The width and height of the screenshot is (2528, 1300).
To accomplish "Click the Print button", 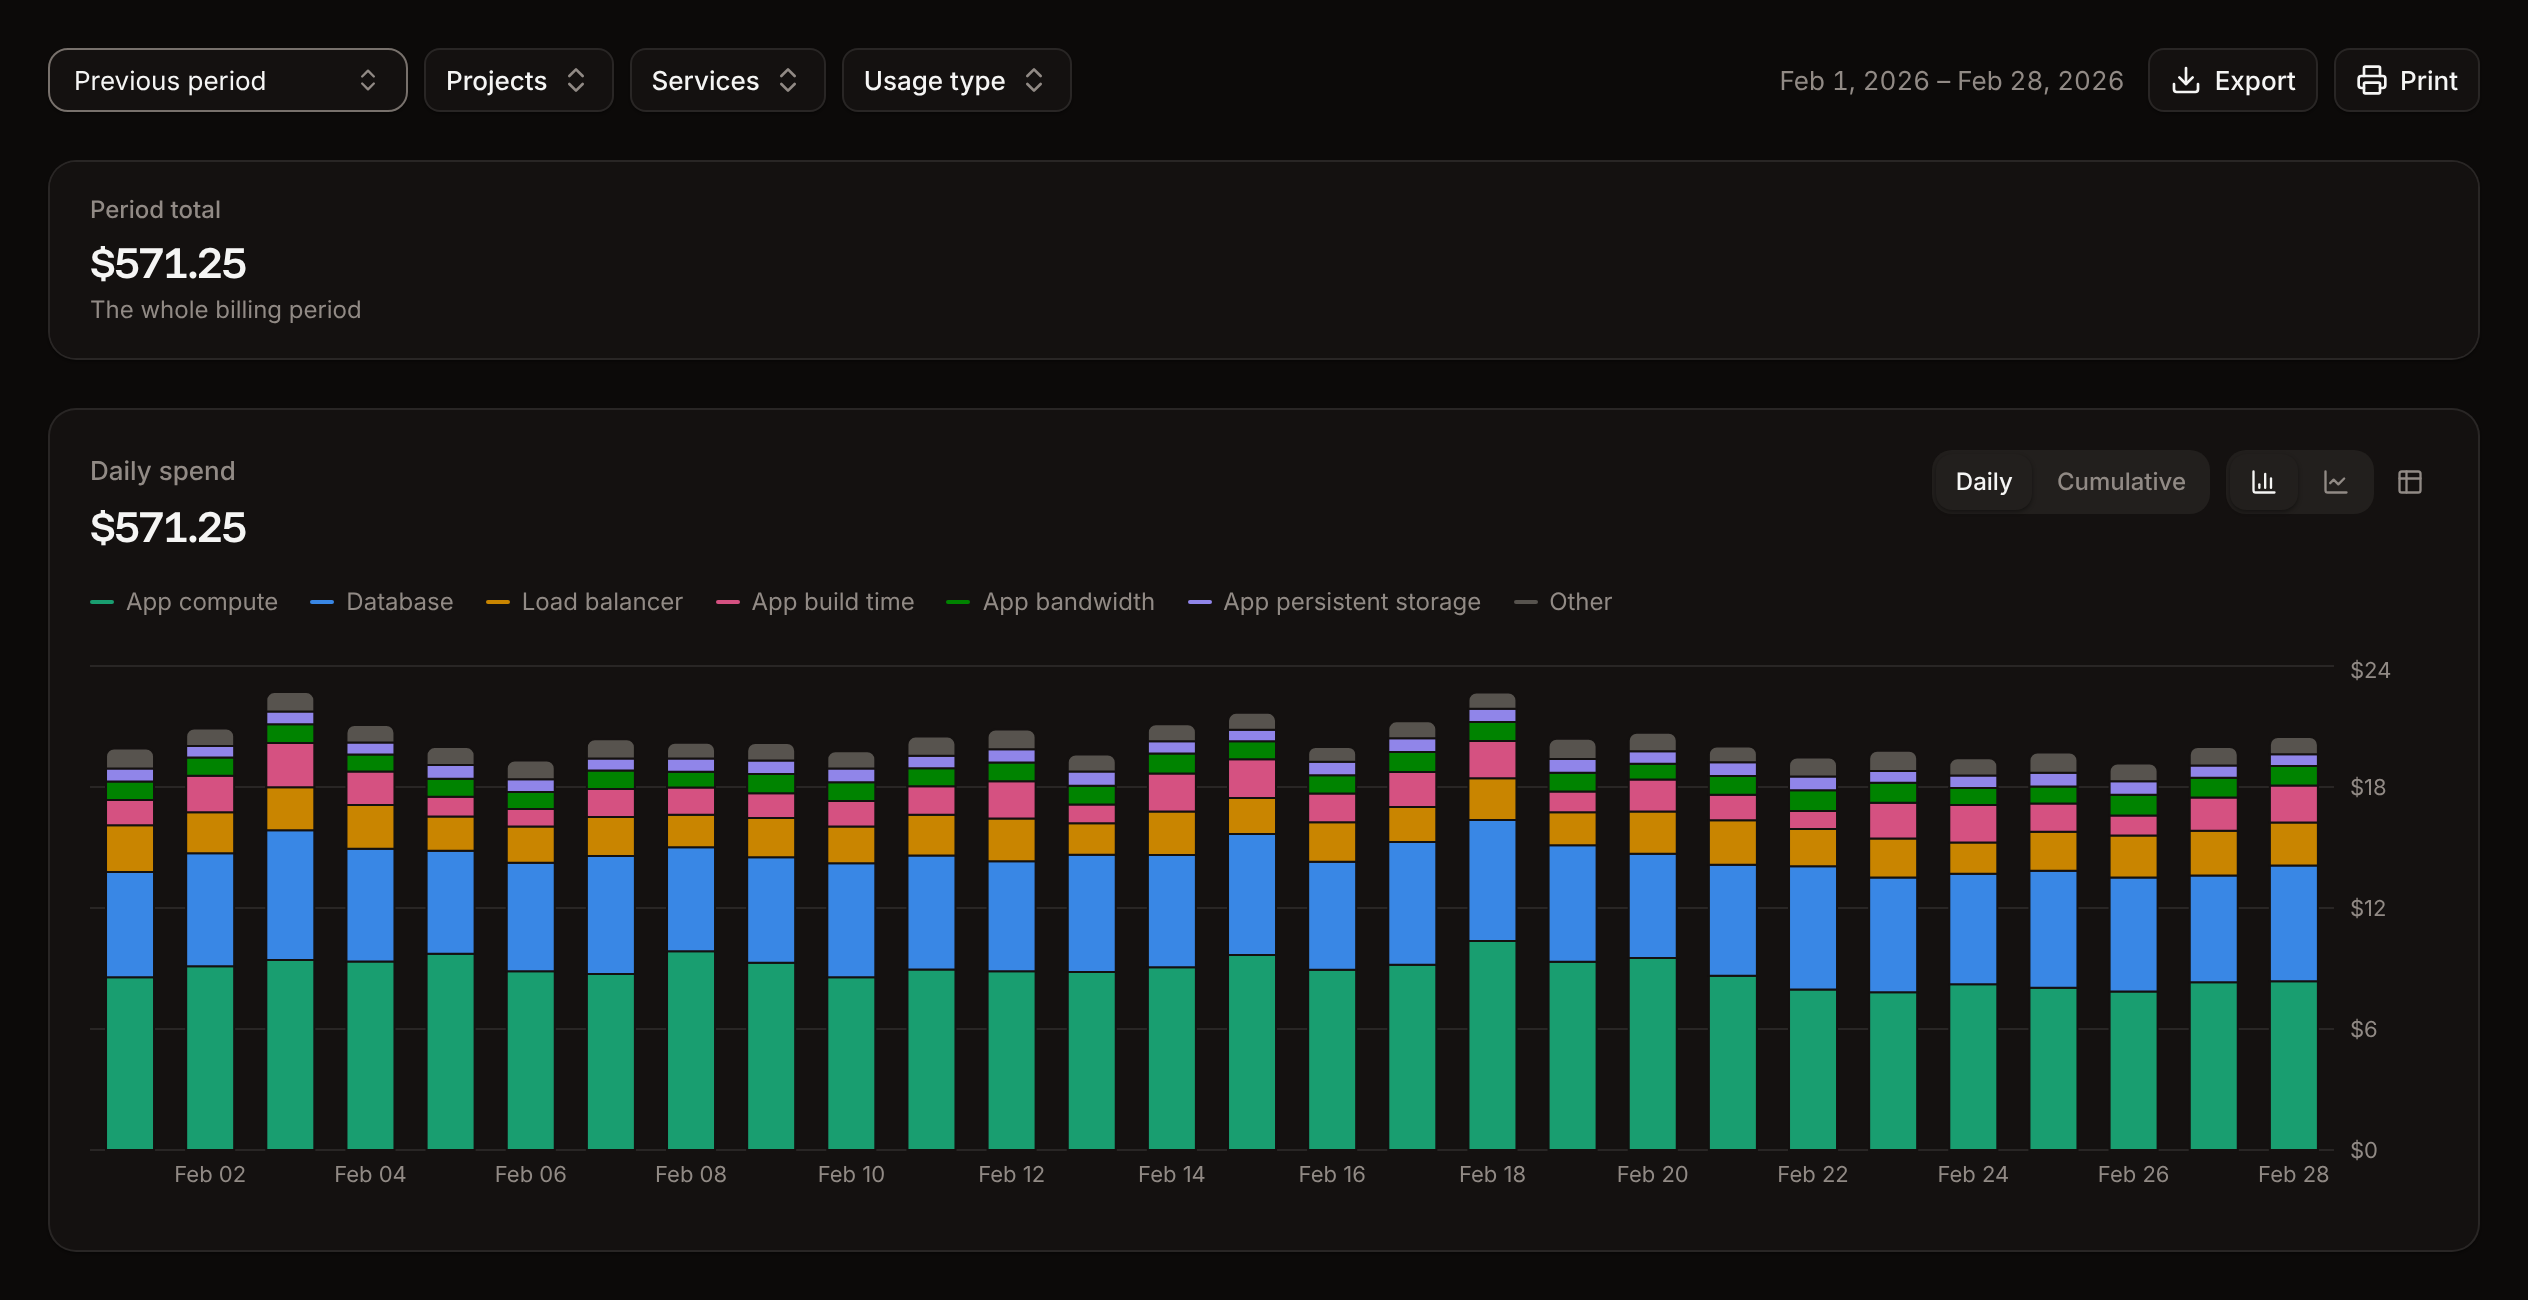I will (2406, 80).
